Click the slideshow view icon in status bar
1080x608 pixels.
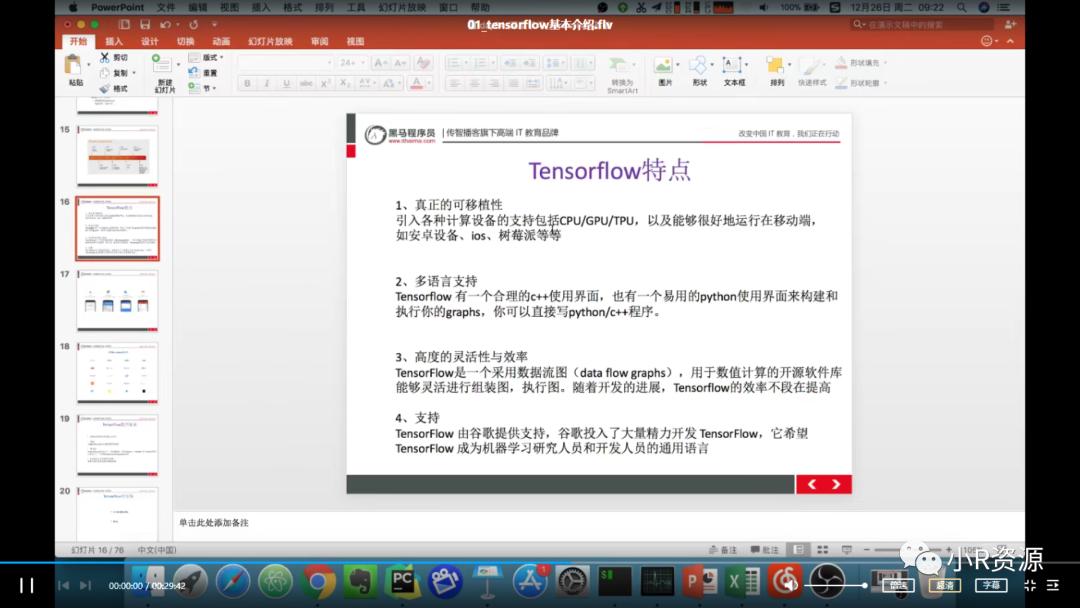(x=847, y=550)
